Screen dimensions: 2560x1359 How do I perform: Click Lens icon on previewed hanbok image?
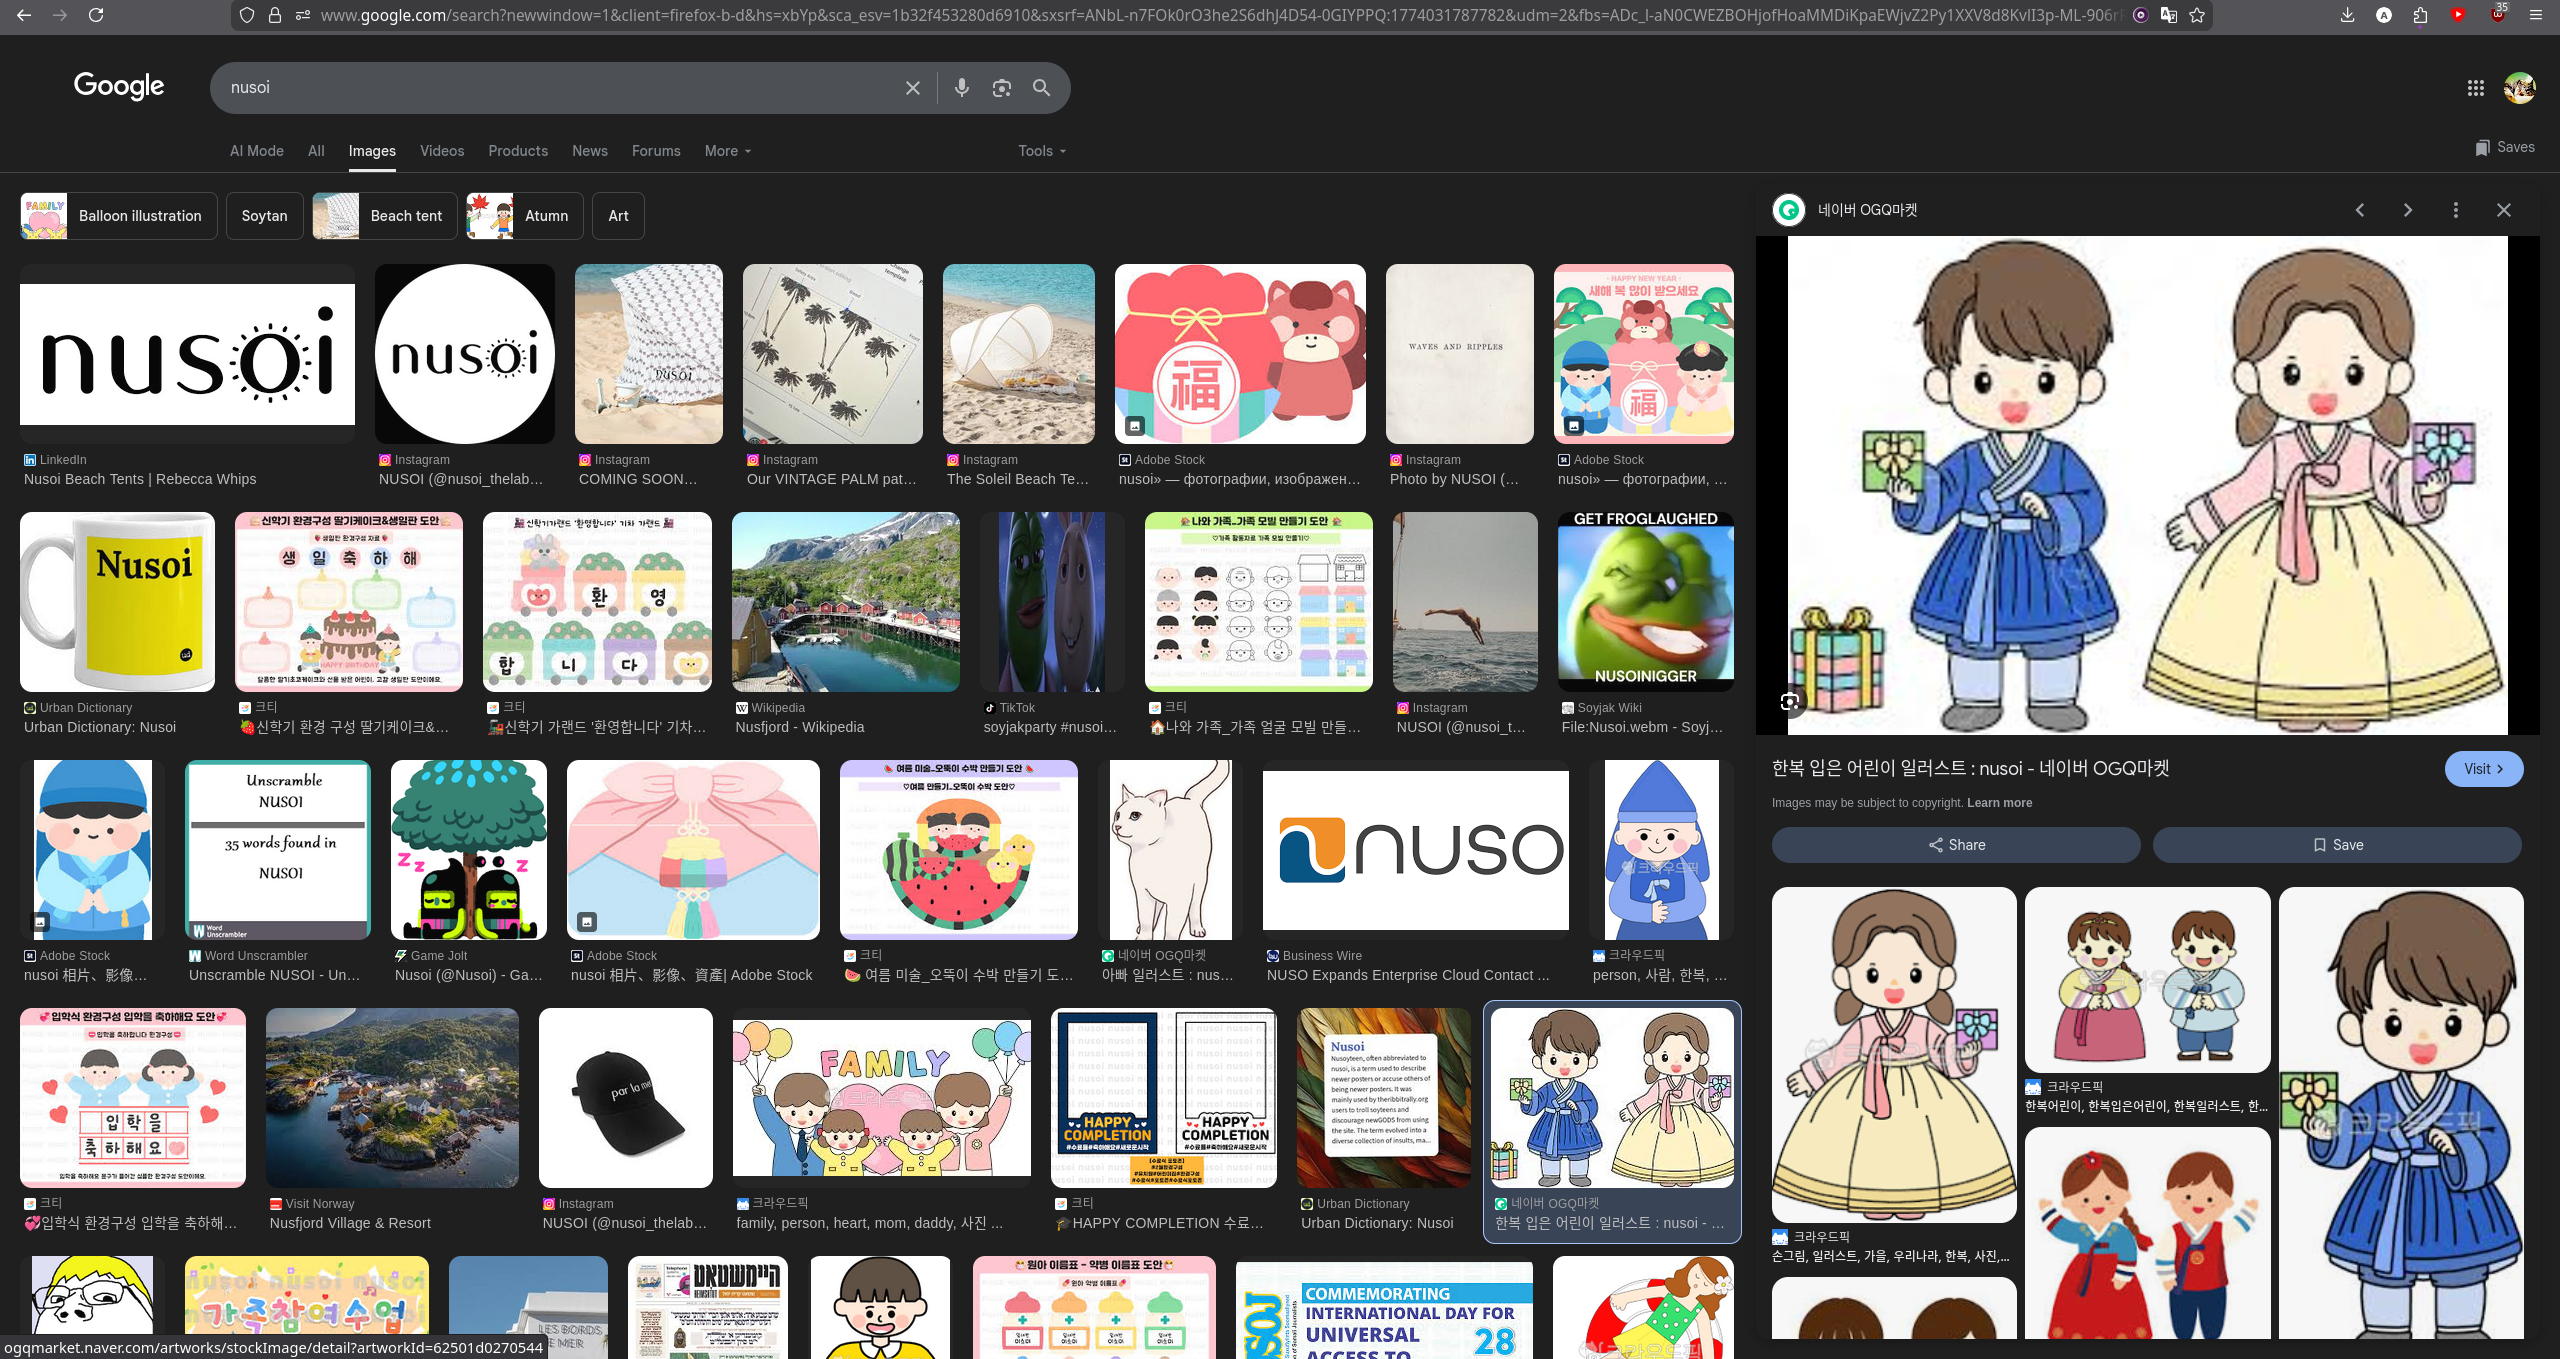[x=1790, y=701]
